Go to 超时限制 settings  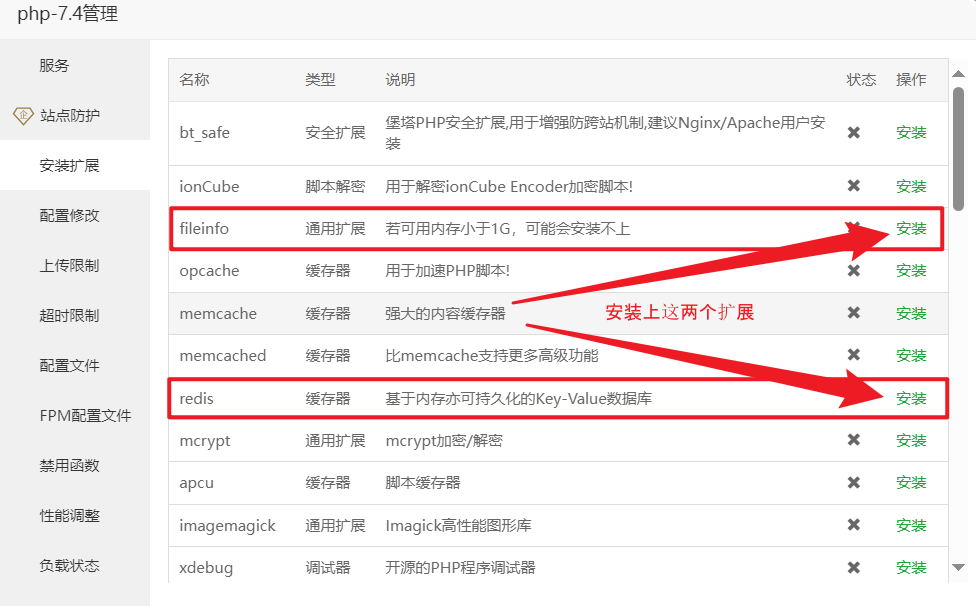point(70,315)
